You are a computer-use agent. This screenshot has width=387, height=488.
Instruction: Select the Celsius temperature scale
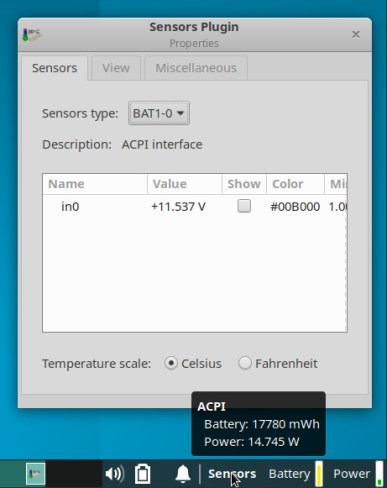171,363
